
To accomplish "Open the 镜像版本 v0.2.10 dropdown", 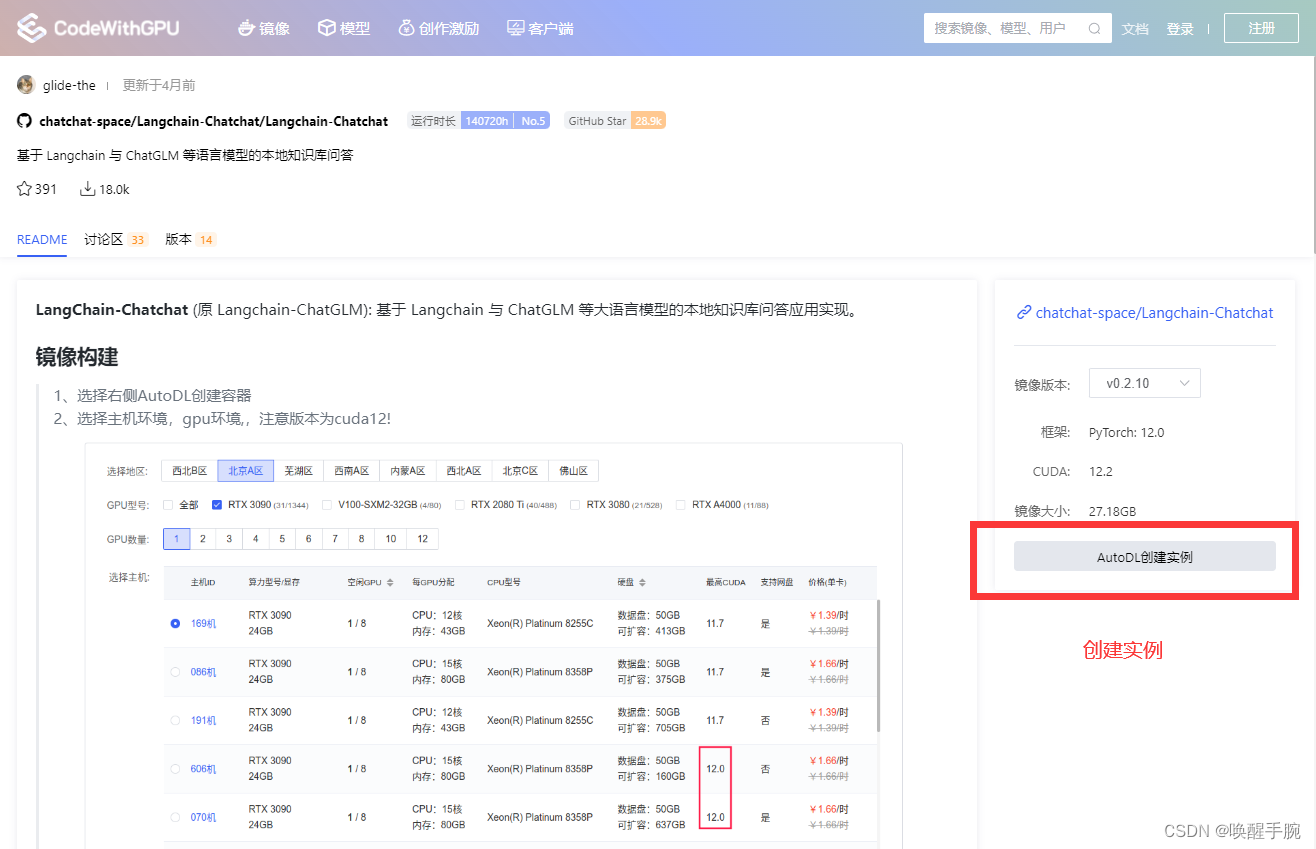I will click(x=1144, y=383).
